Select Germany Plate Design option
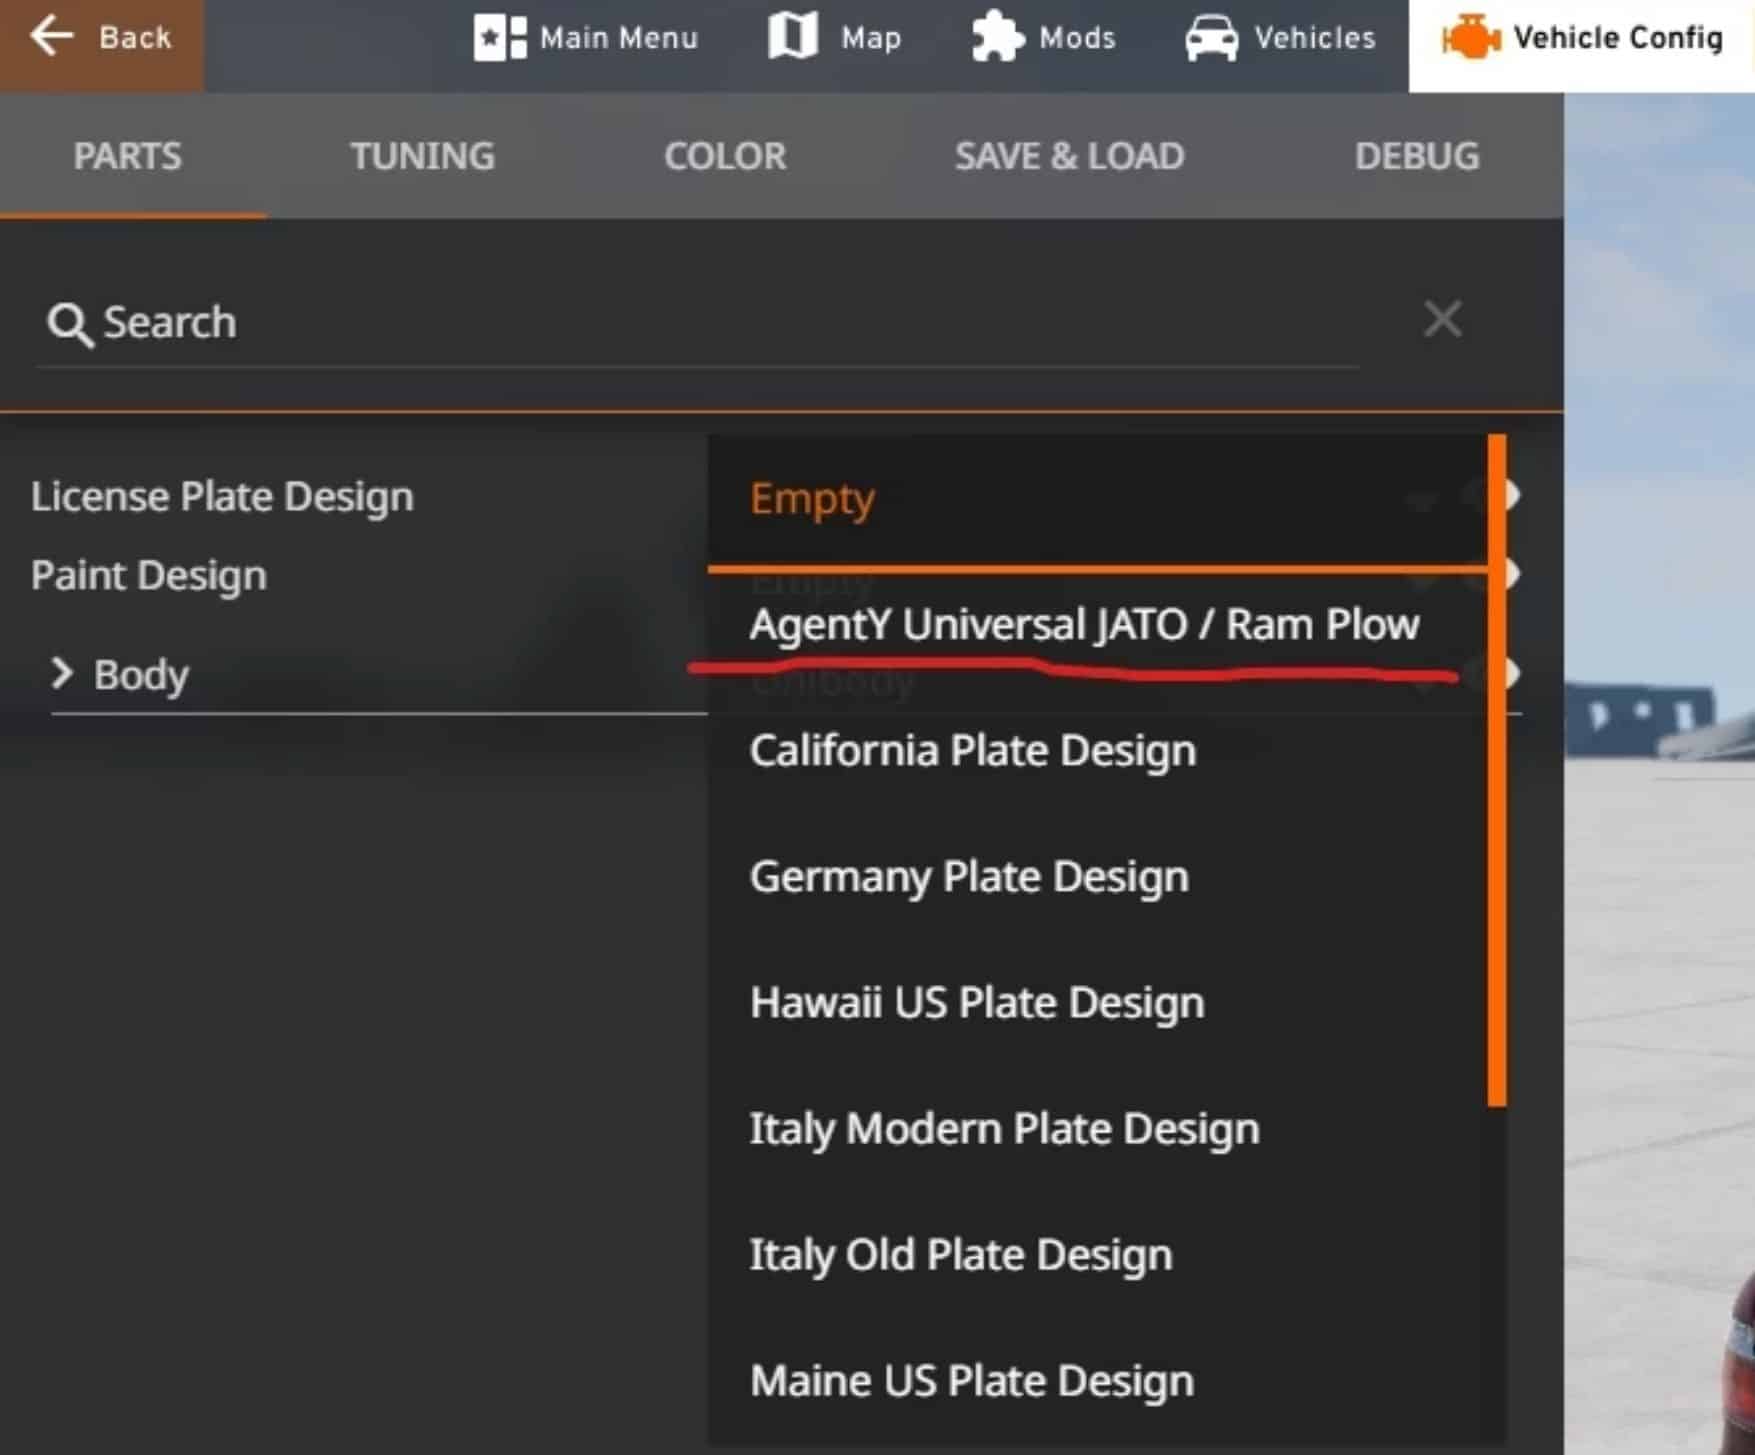This screenshot has width=1755, height=1455. point(968,876)
